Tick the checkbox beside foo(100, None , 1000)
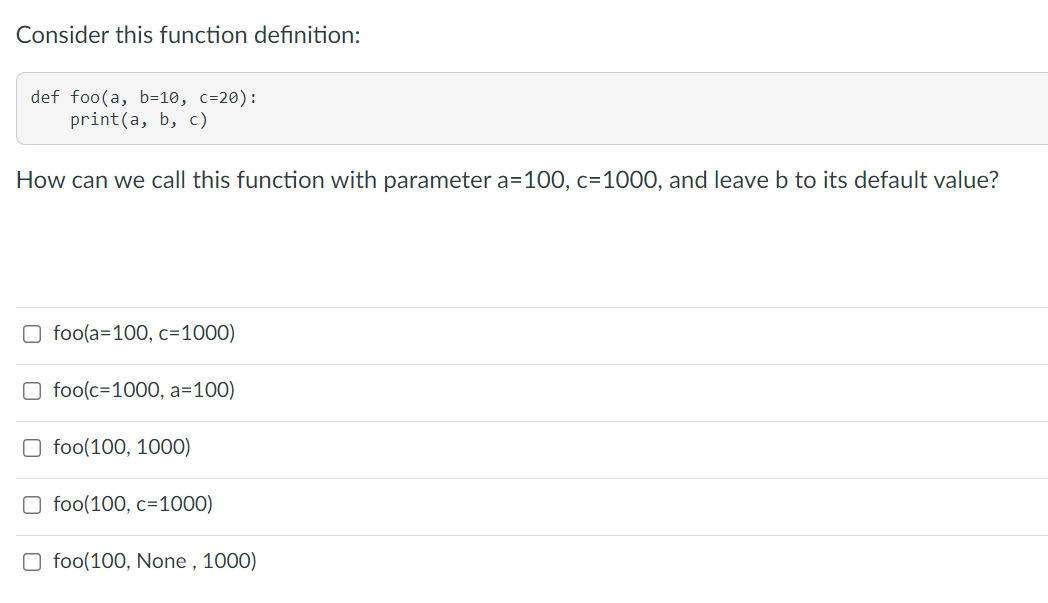The height and width of the screenshot is (603, 1048). tap(32, 562)
